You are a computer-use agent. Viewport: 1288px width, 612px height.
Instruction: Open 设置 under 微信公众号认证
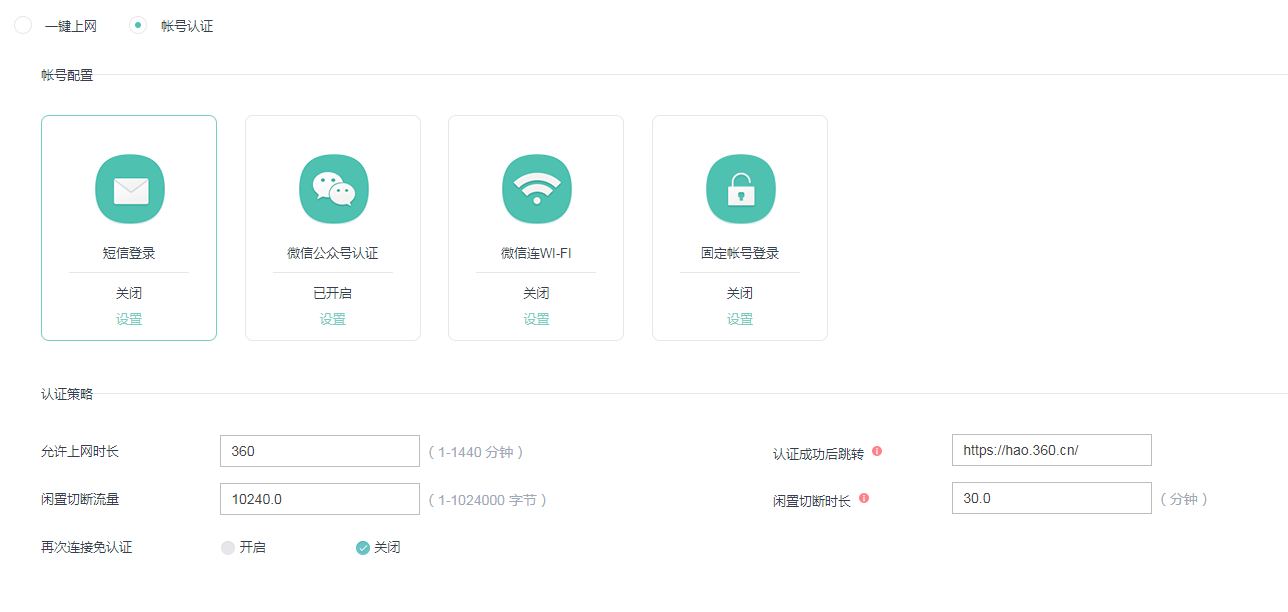coord(333,318)
